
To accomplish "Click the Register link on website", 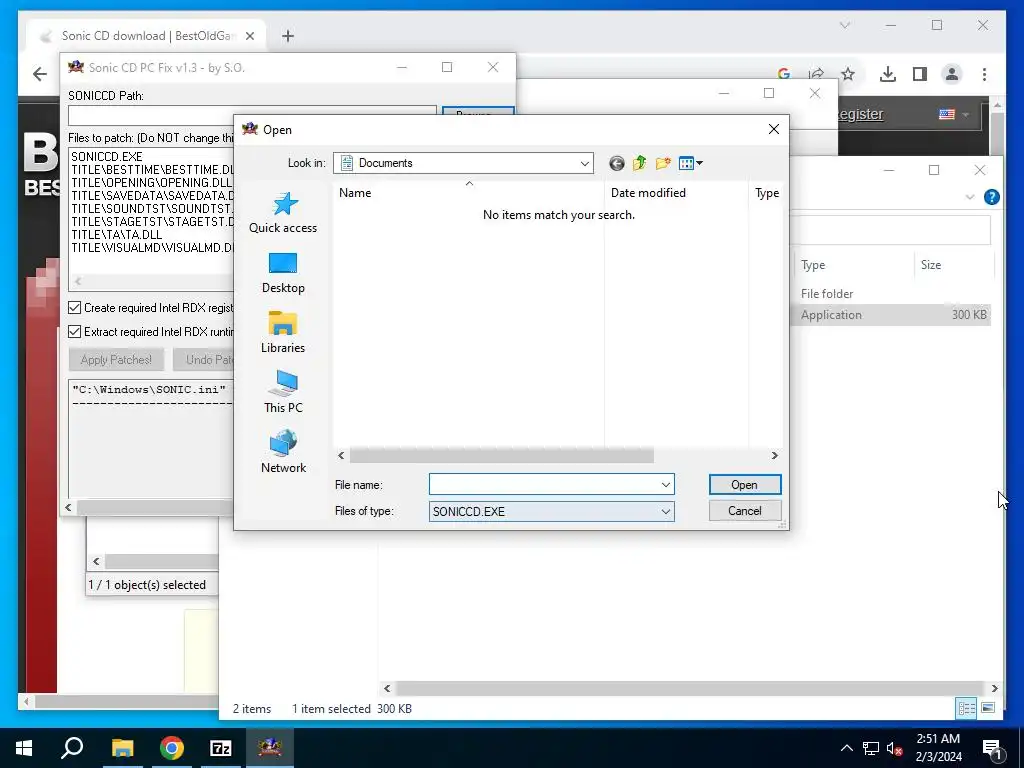I will tap(859, 114).
